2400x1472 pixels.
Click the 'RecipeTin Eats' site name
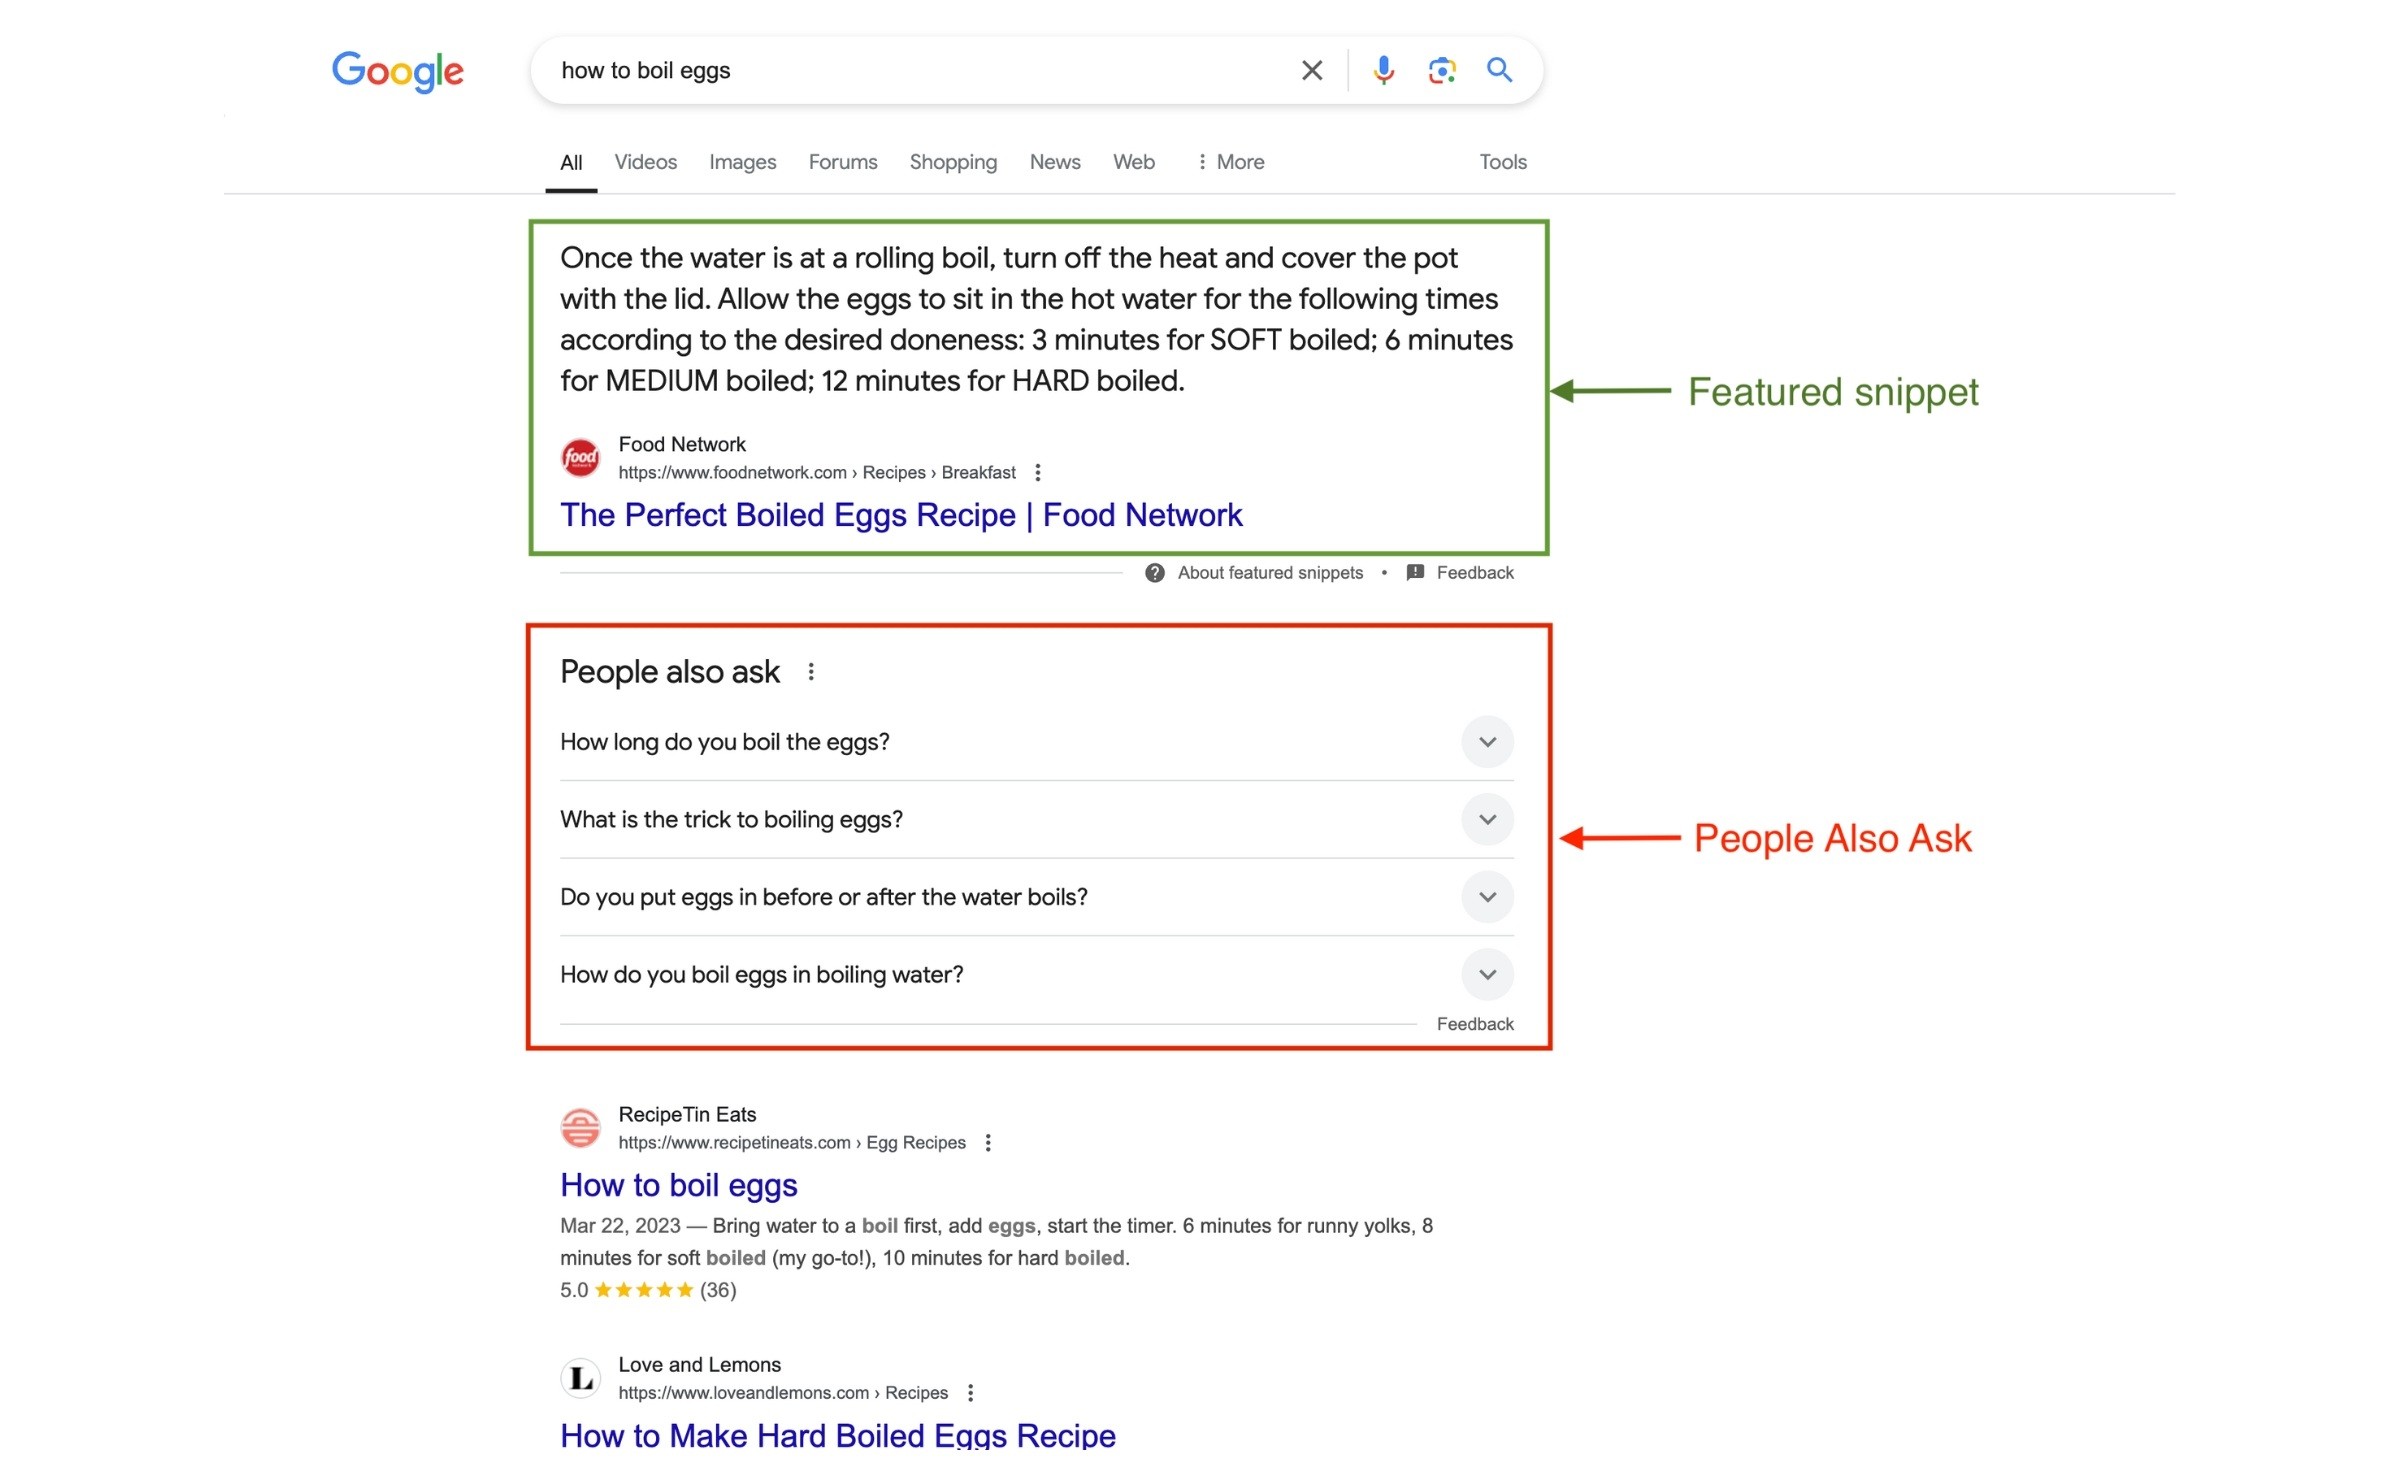coord(686,1115)
